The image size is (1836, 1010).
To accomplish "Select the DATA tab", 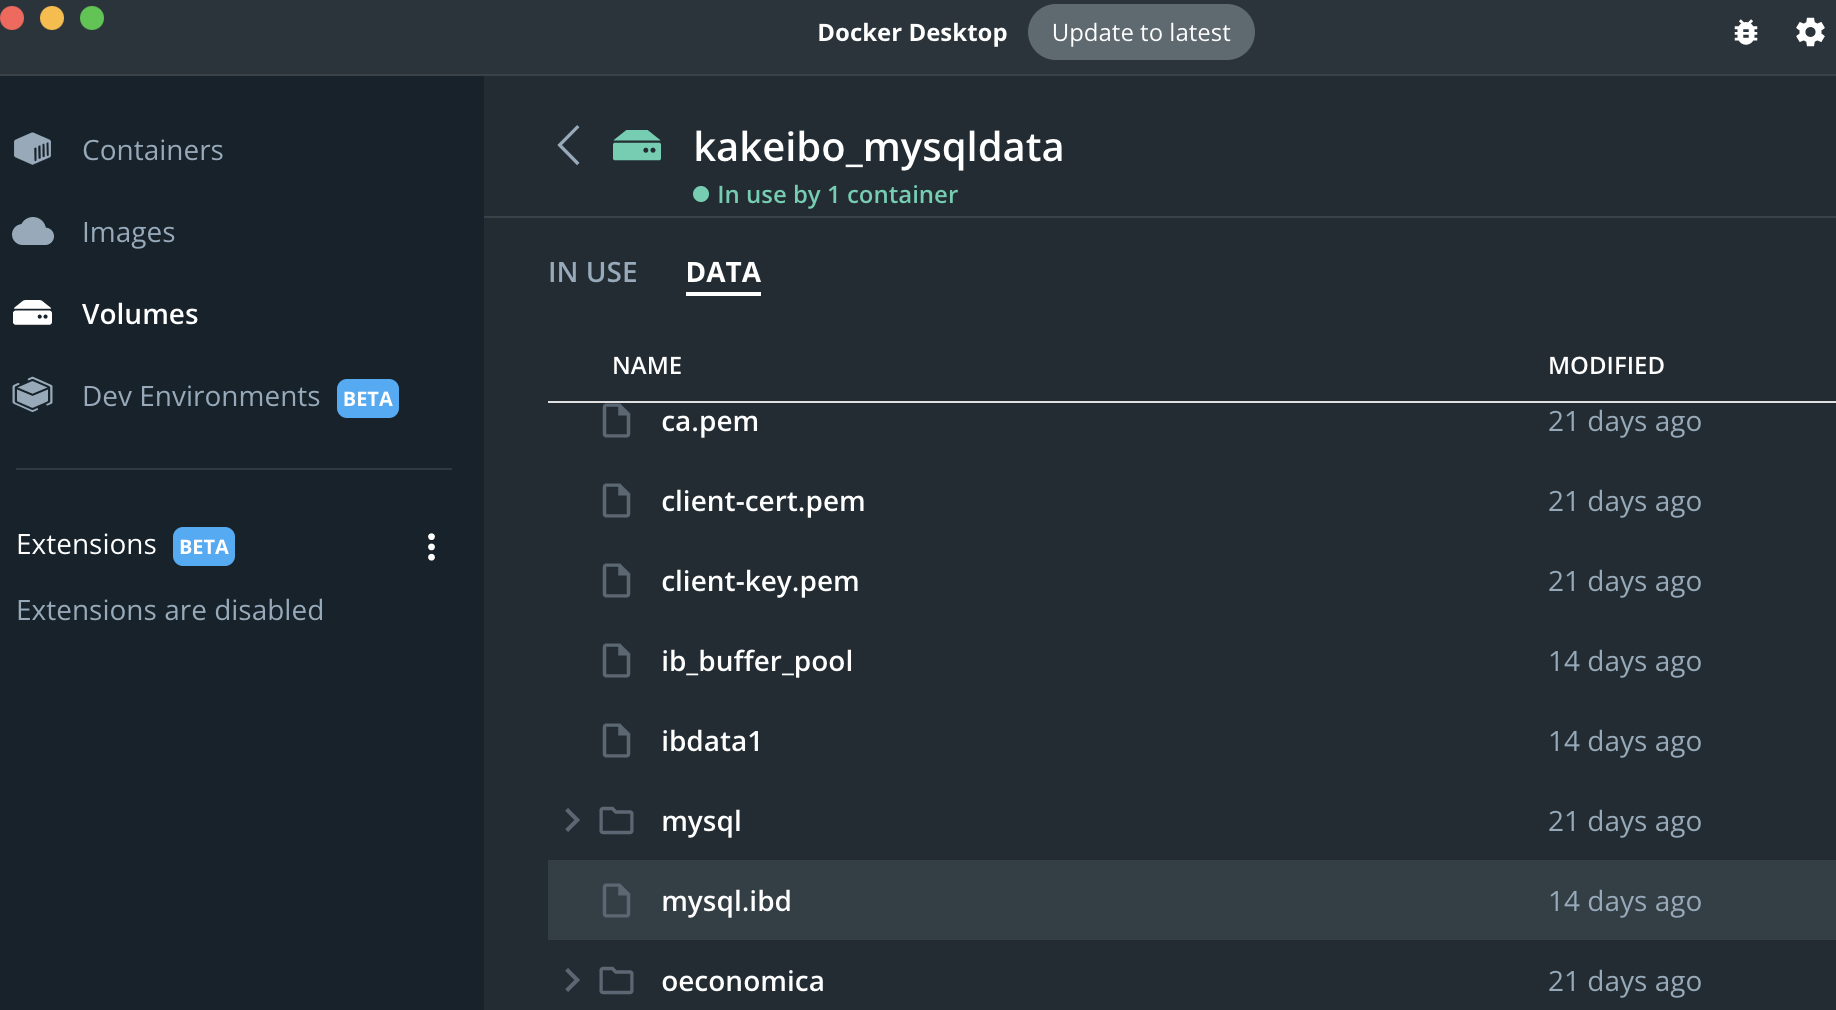I will coord(722,271).
